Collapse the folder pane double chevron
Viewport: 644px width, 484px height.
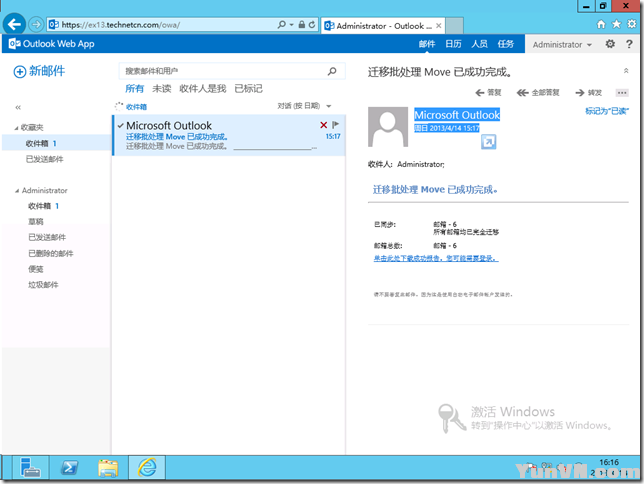coord(18,108)
